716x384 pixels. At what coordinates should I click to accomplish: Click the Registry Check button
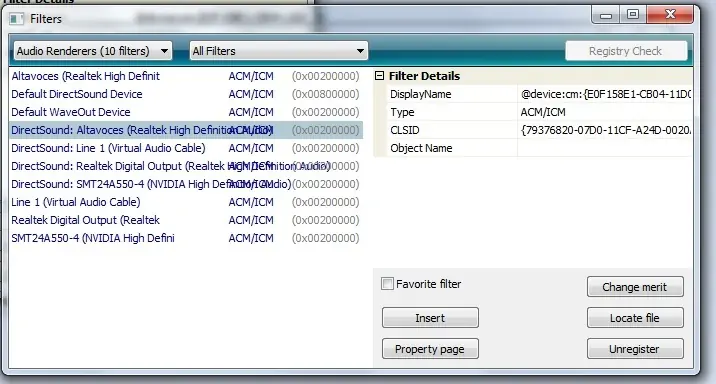click(626, 51)
